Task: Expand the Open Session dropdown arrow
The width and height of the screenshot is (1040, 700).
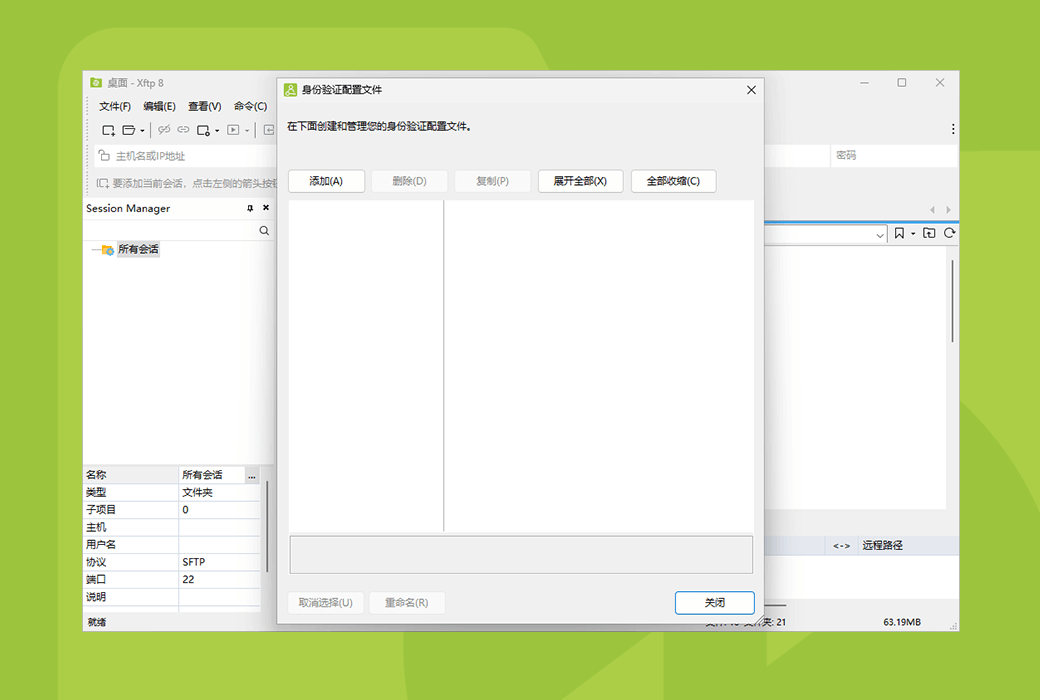Action: pos(142,131)
